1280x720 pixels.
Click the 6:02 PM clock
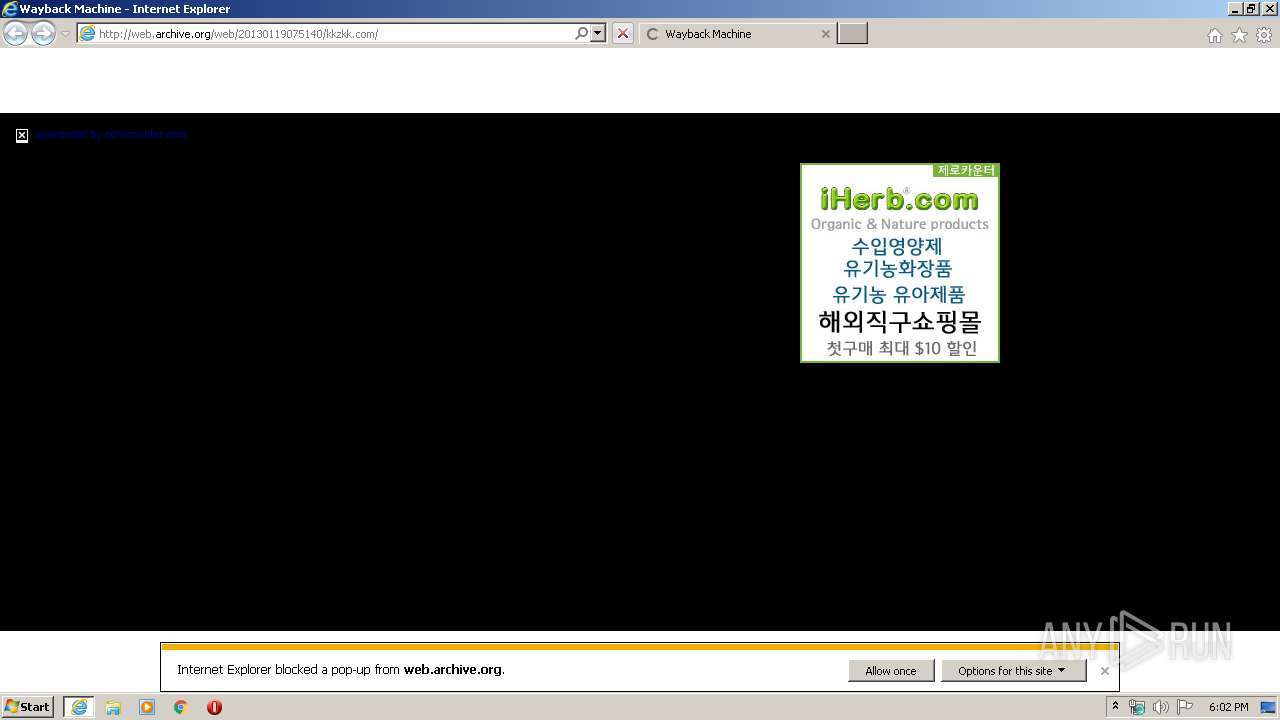point(1228,707)
